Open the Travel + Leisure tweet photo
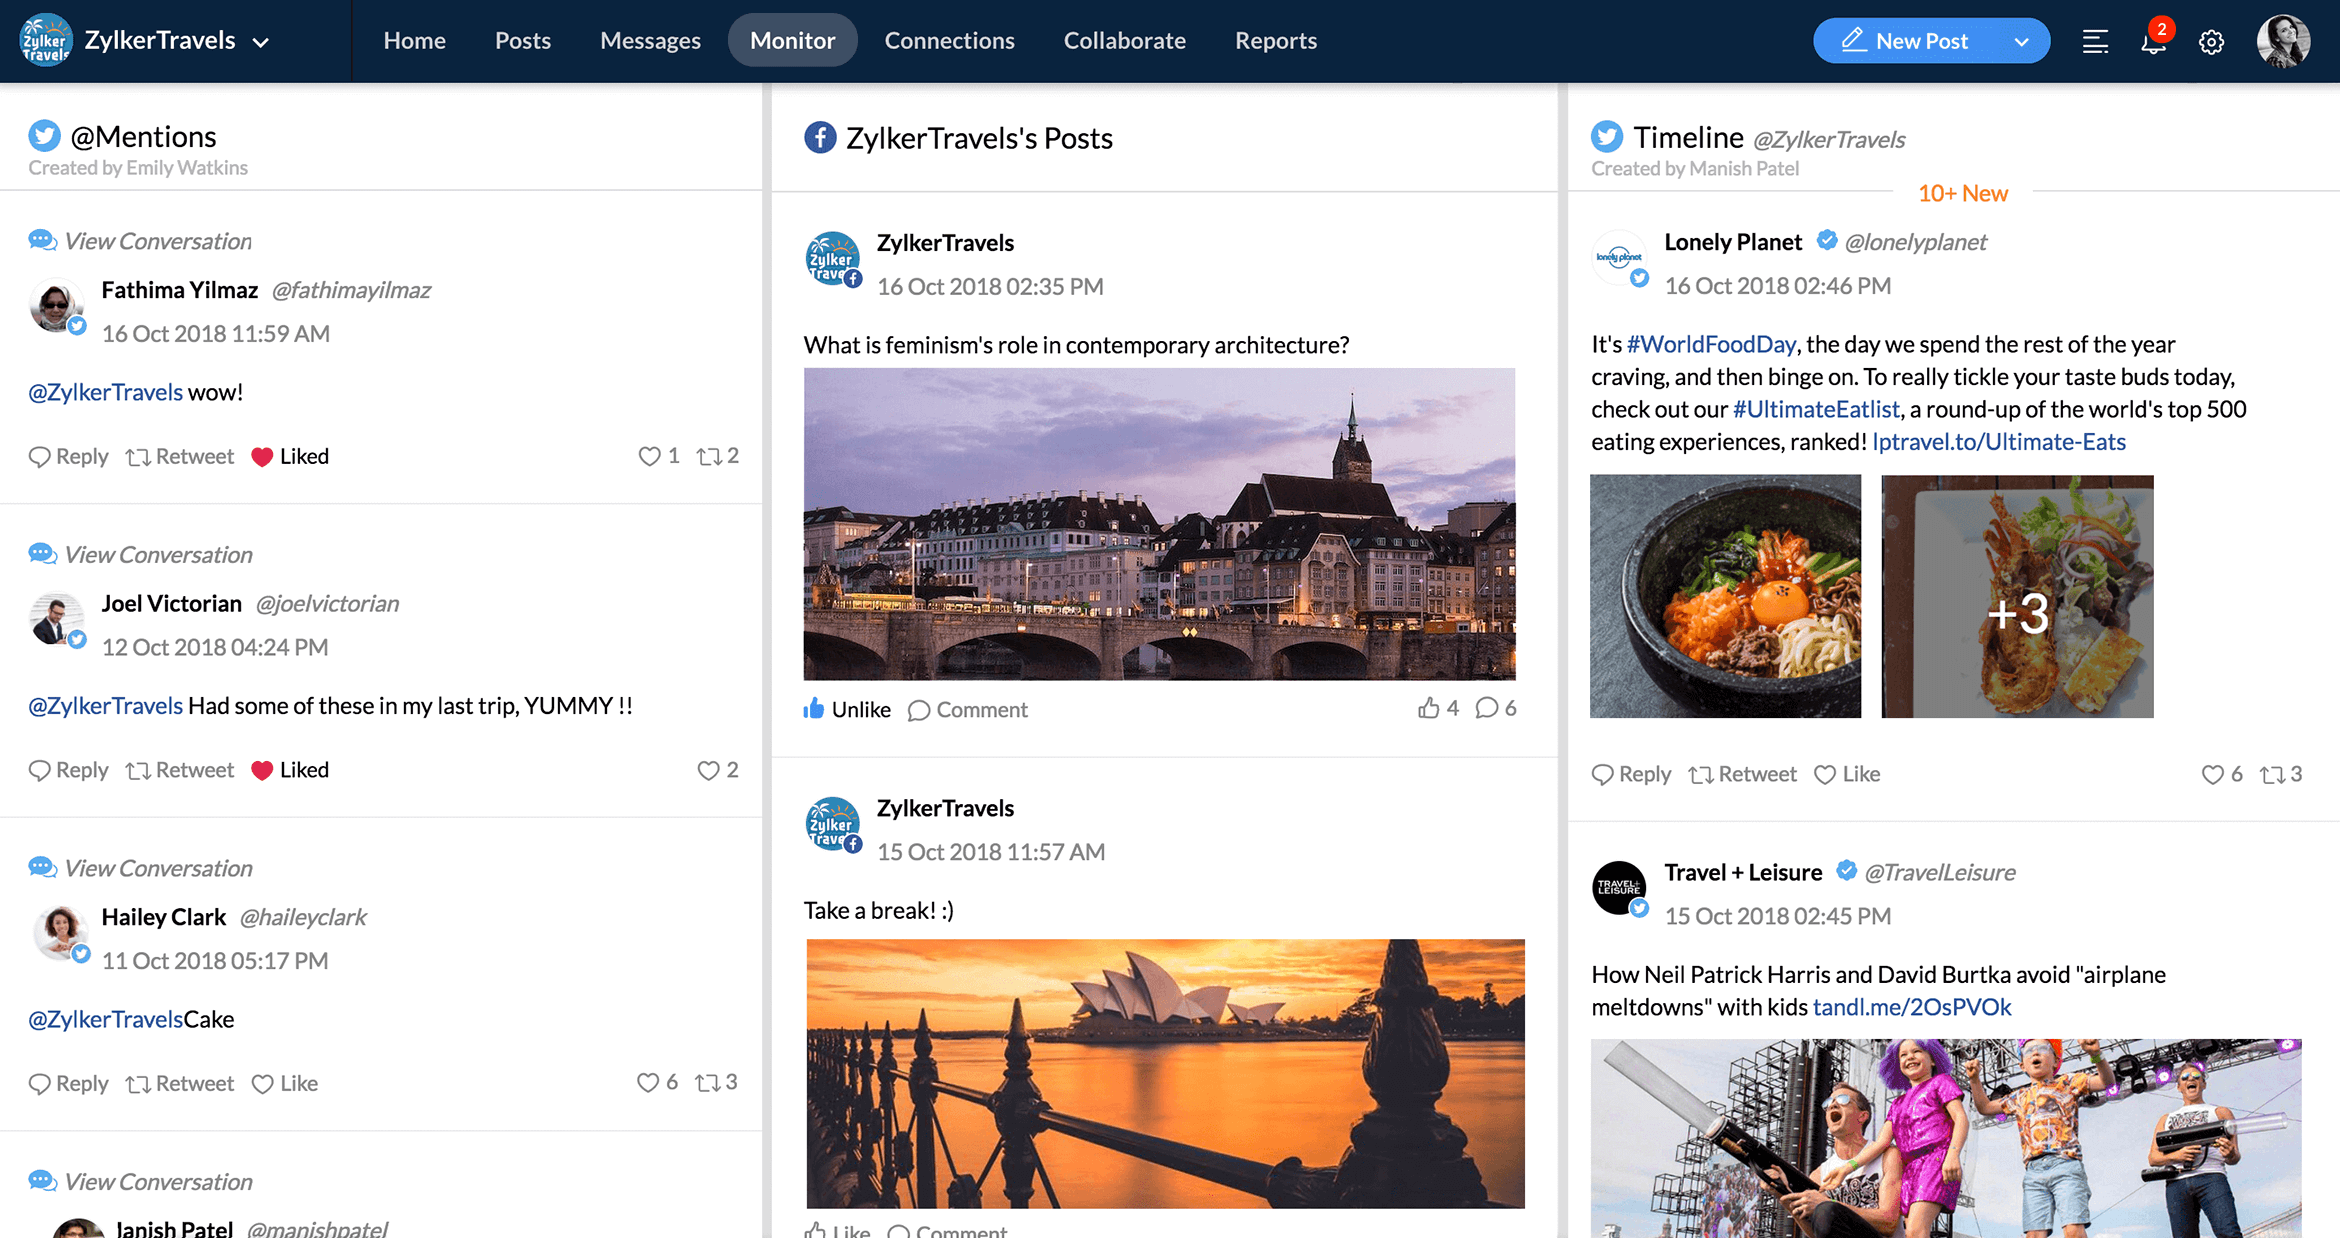2340x1238 pixels. point(1946,1138)
